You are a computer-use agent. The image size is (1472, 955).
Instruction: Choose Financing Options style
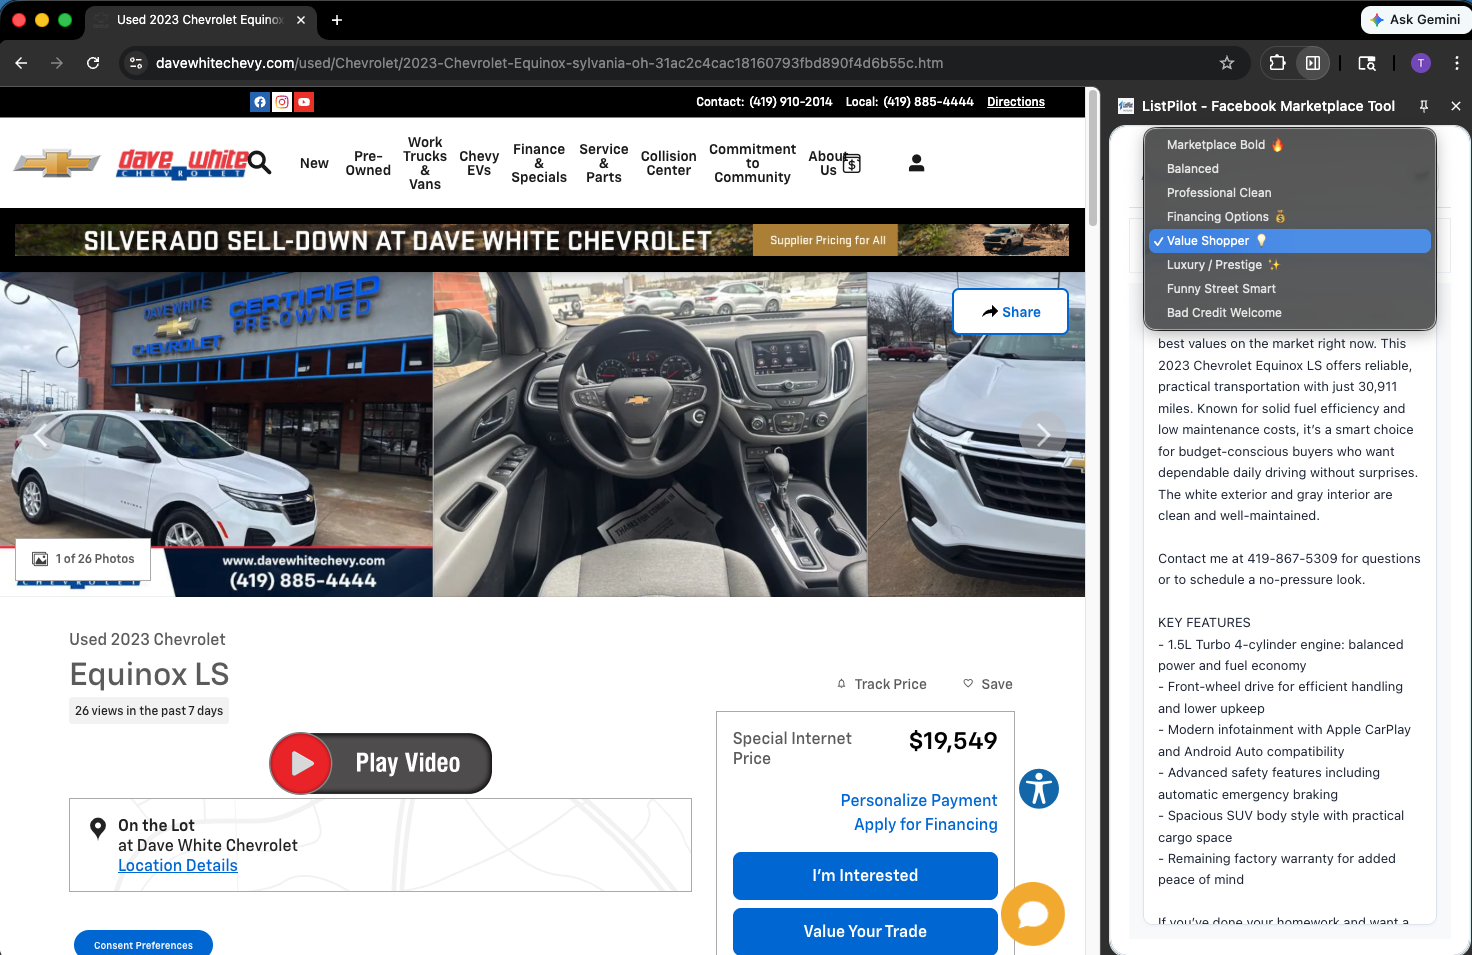[x=1290, y=217]
